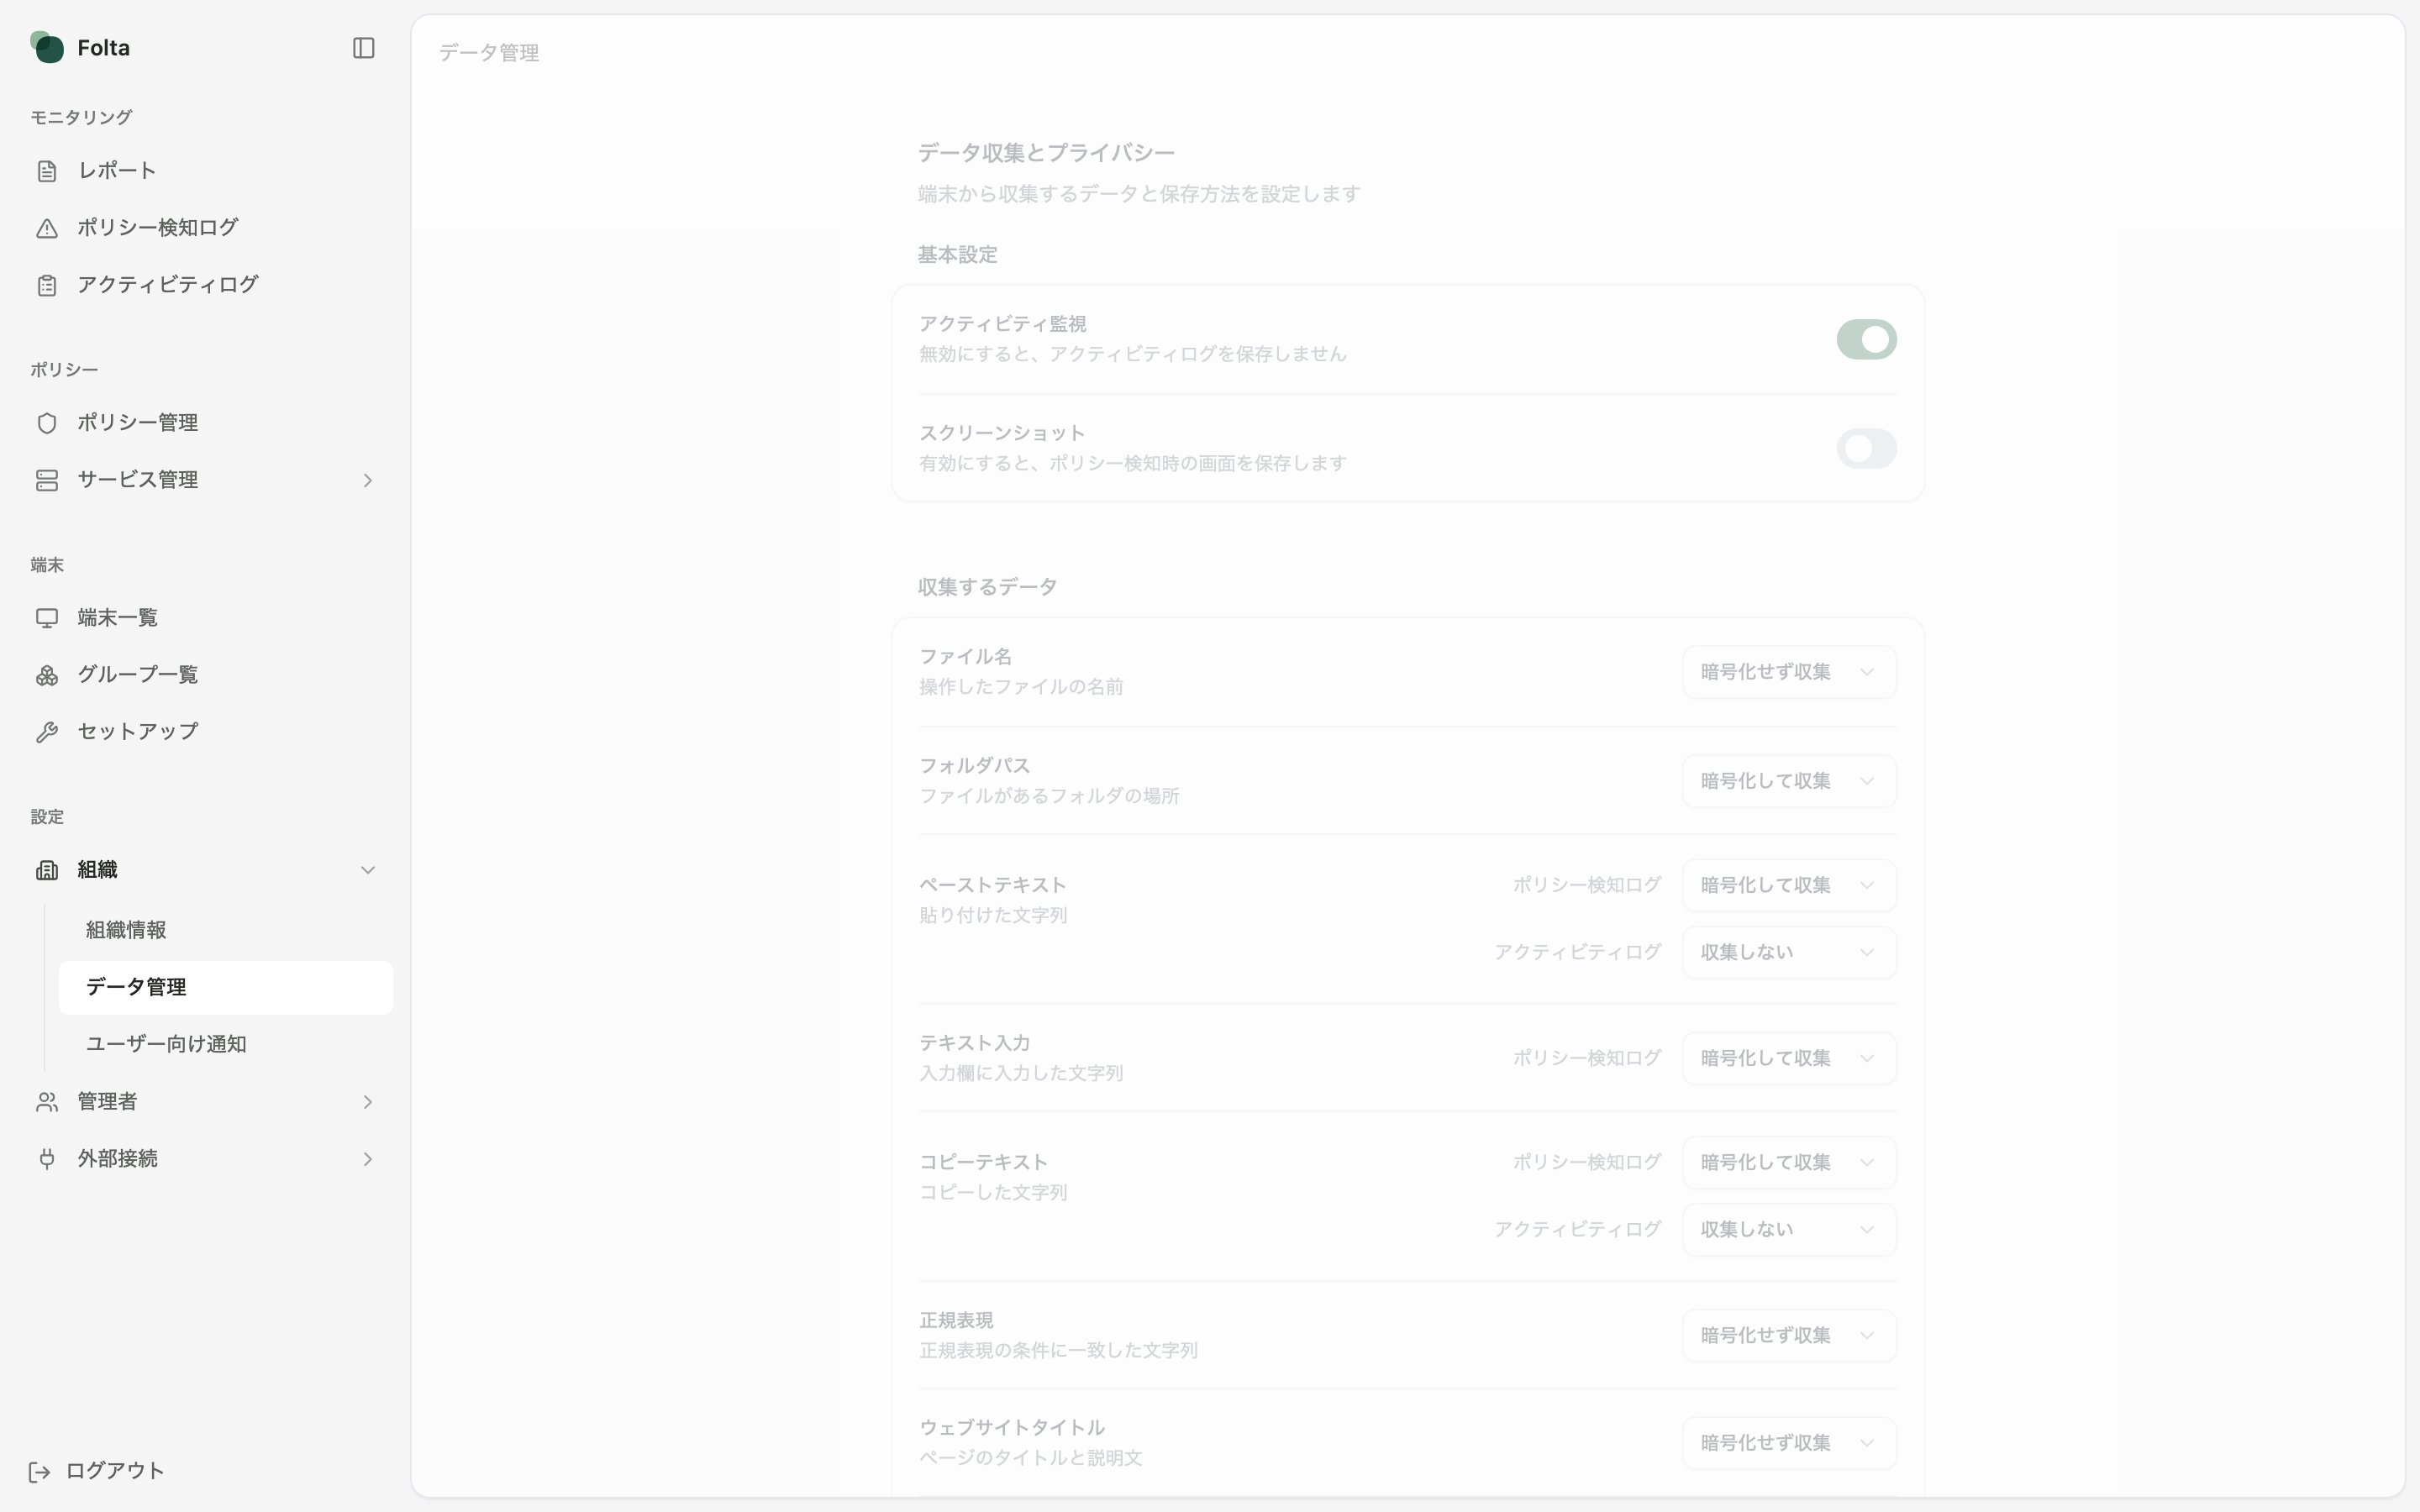Go to the レポート page
This screenshot has height=1512, width=2420.
pos(205,171)
